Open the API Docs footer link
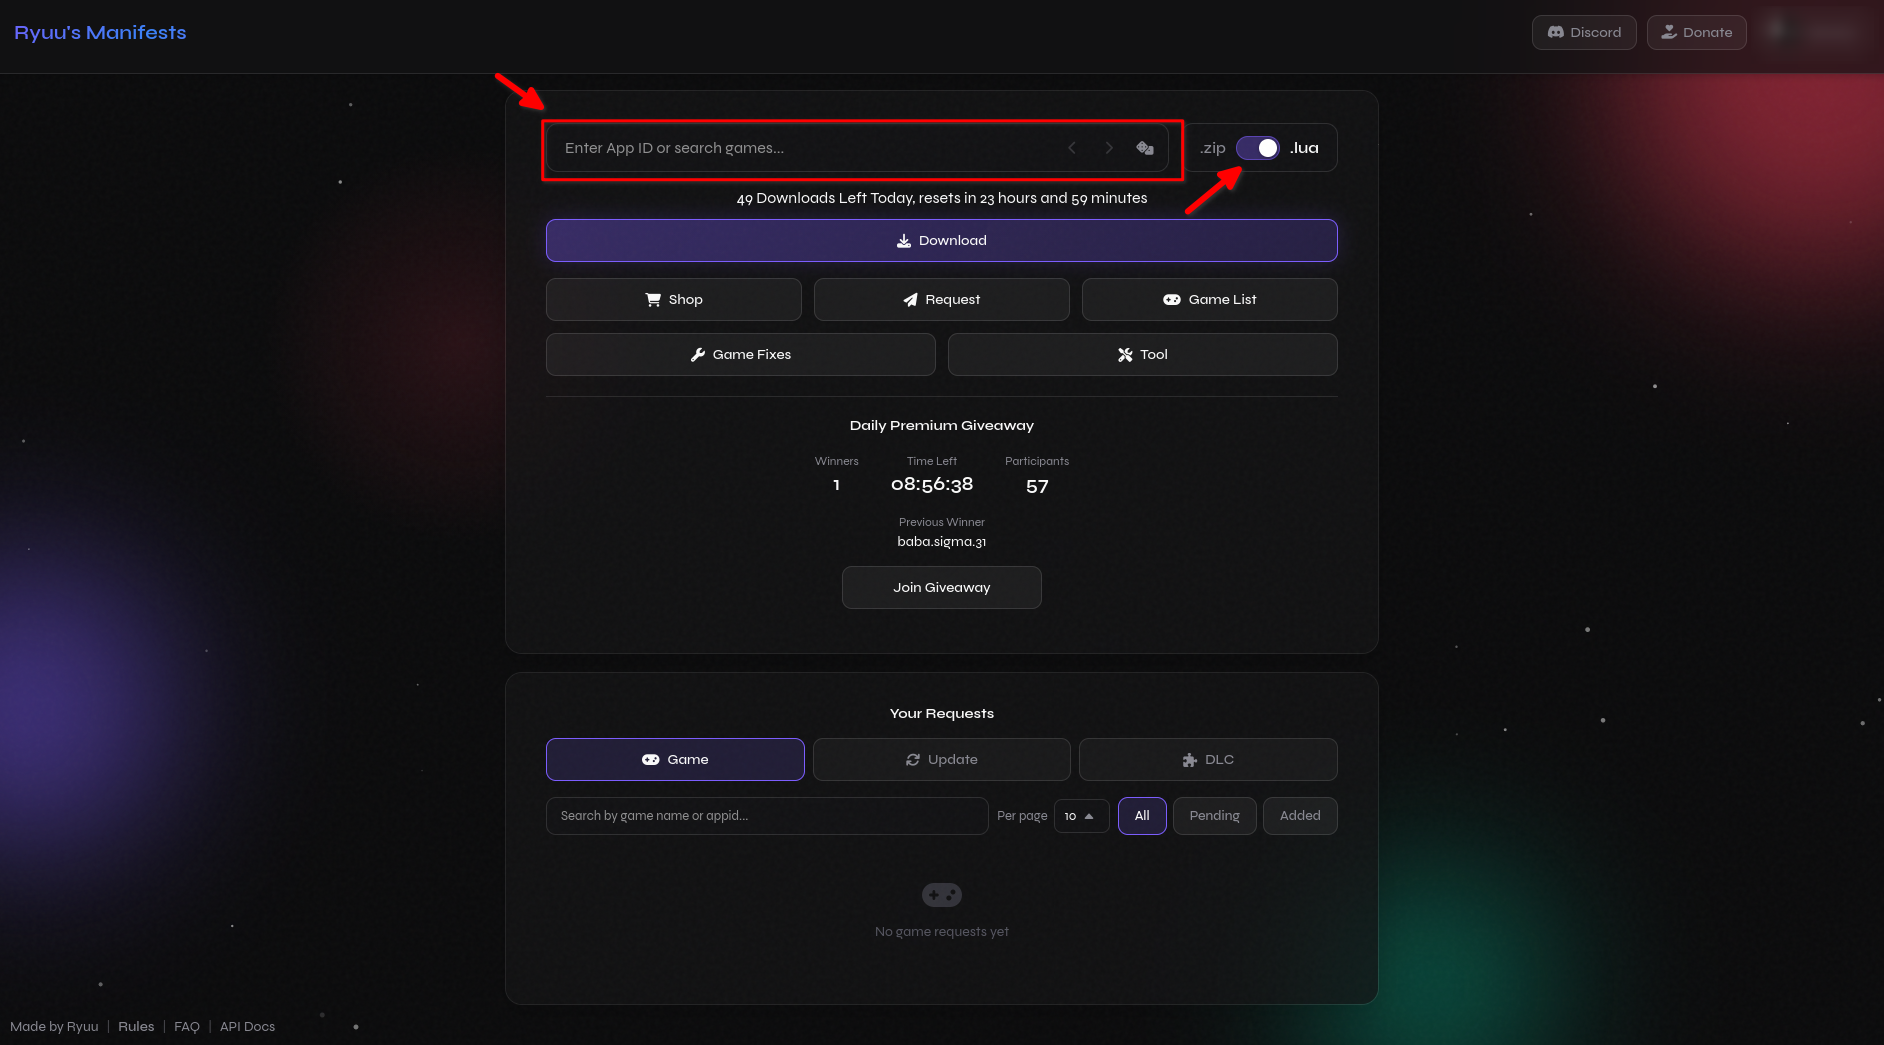The image size is (1884, 1045). (247, 1027)
